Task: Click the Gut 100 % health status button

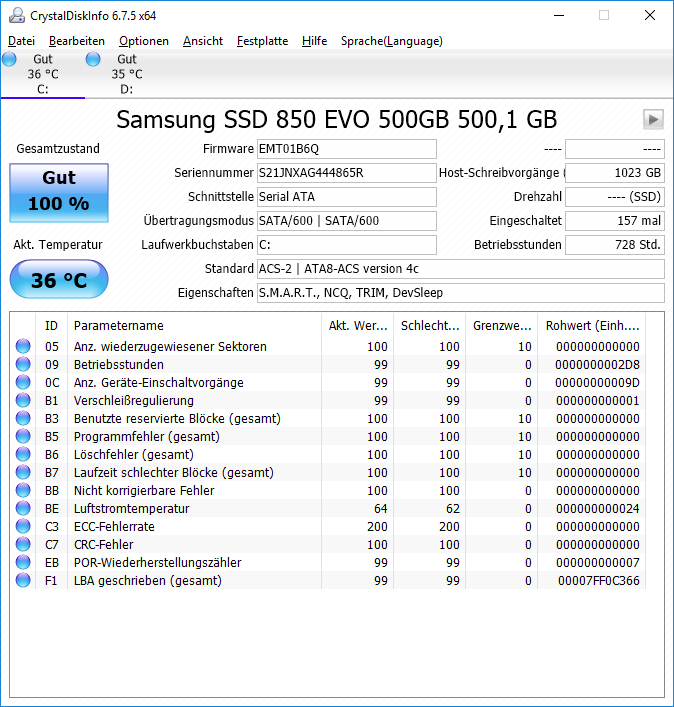Action: [59, 193]
